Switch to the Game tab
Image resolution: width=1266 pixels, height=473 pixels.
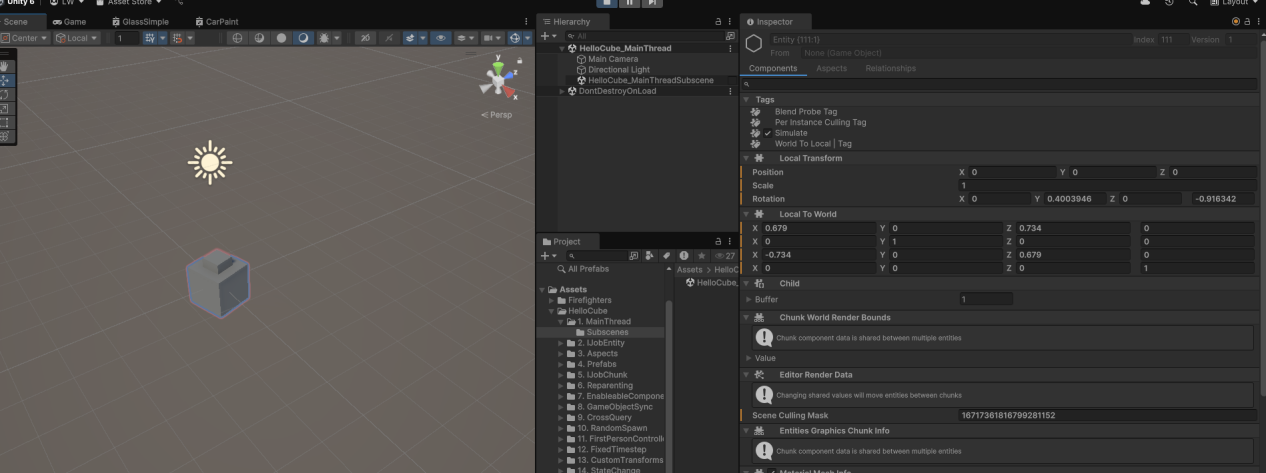point(69,21)
